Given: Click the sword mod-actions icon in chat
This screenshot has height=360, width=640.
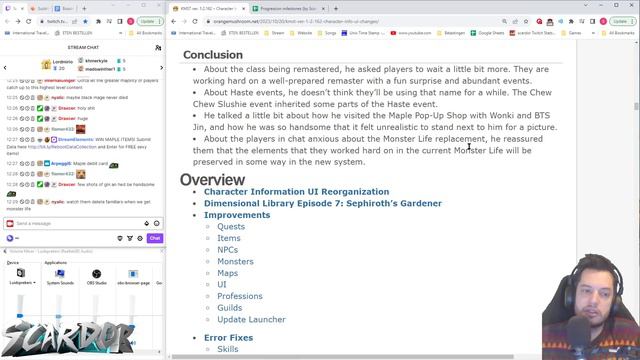Looking at the screenshot, I should (130, 238).
